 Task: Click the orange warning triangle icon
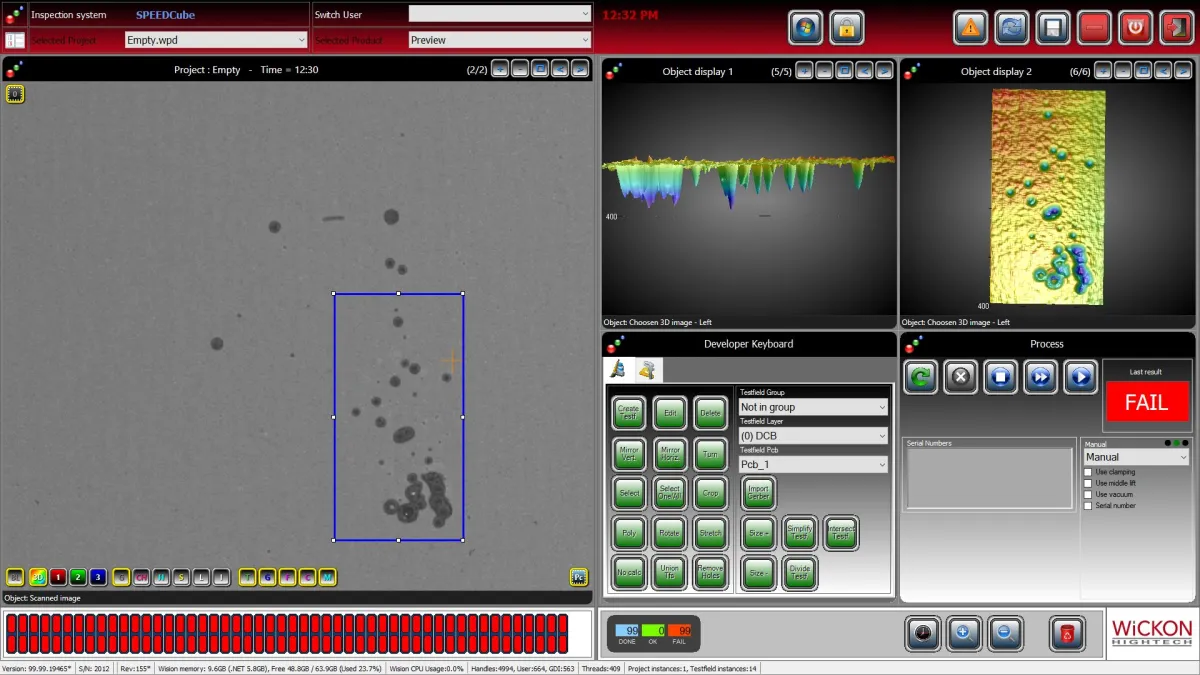[969, 28]
